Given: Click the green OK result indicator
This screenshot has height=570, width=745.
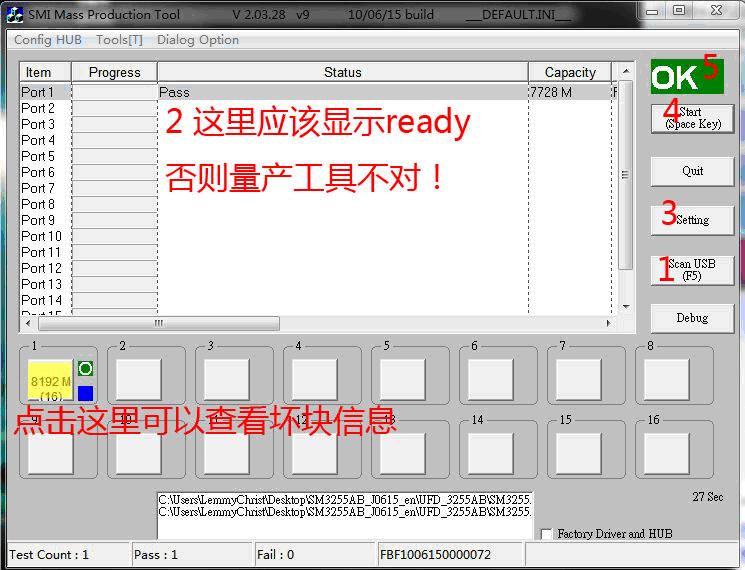Looking at the screenshot, I should [687, 76].
